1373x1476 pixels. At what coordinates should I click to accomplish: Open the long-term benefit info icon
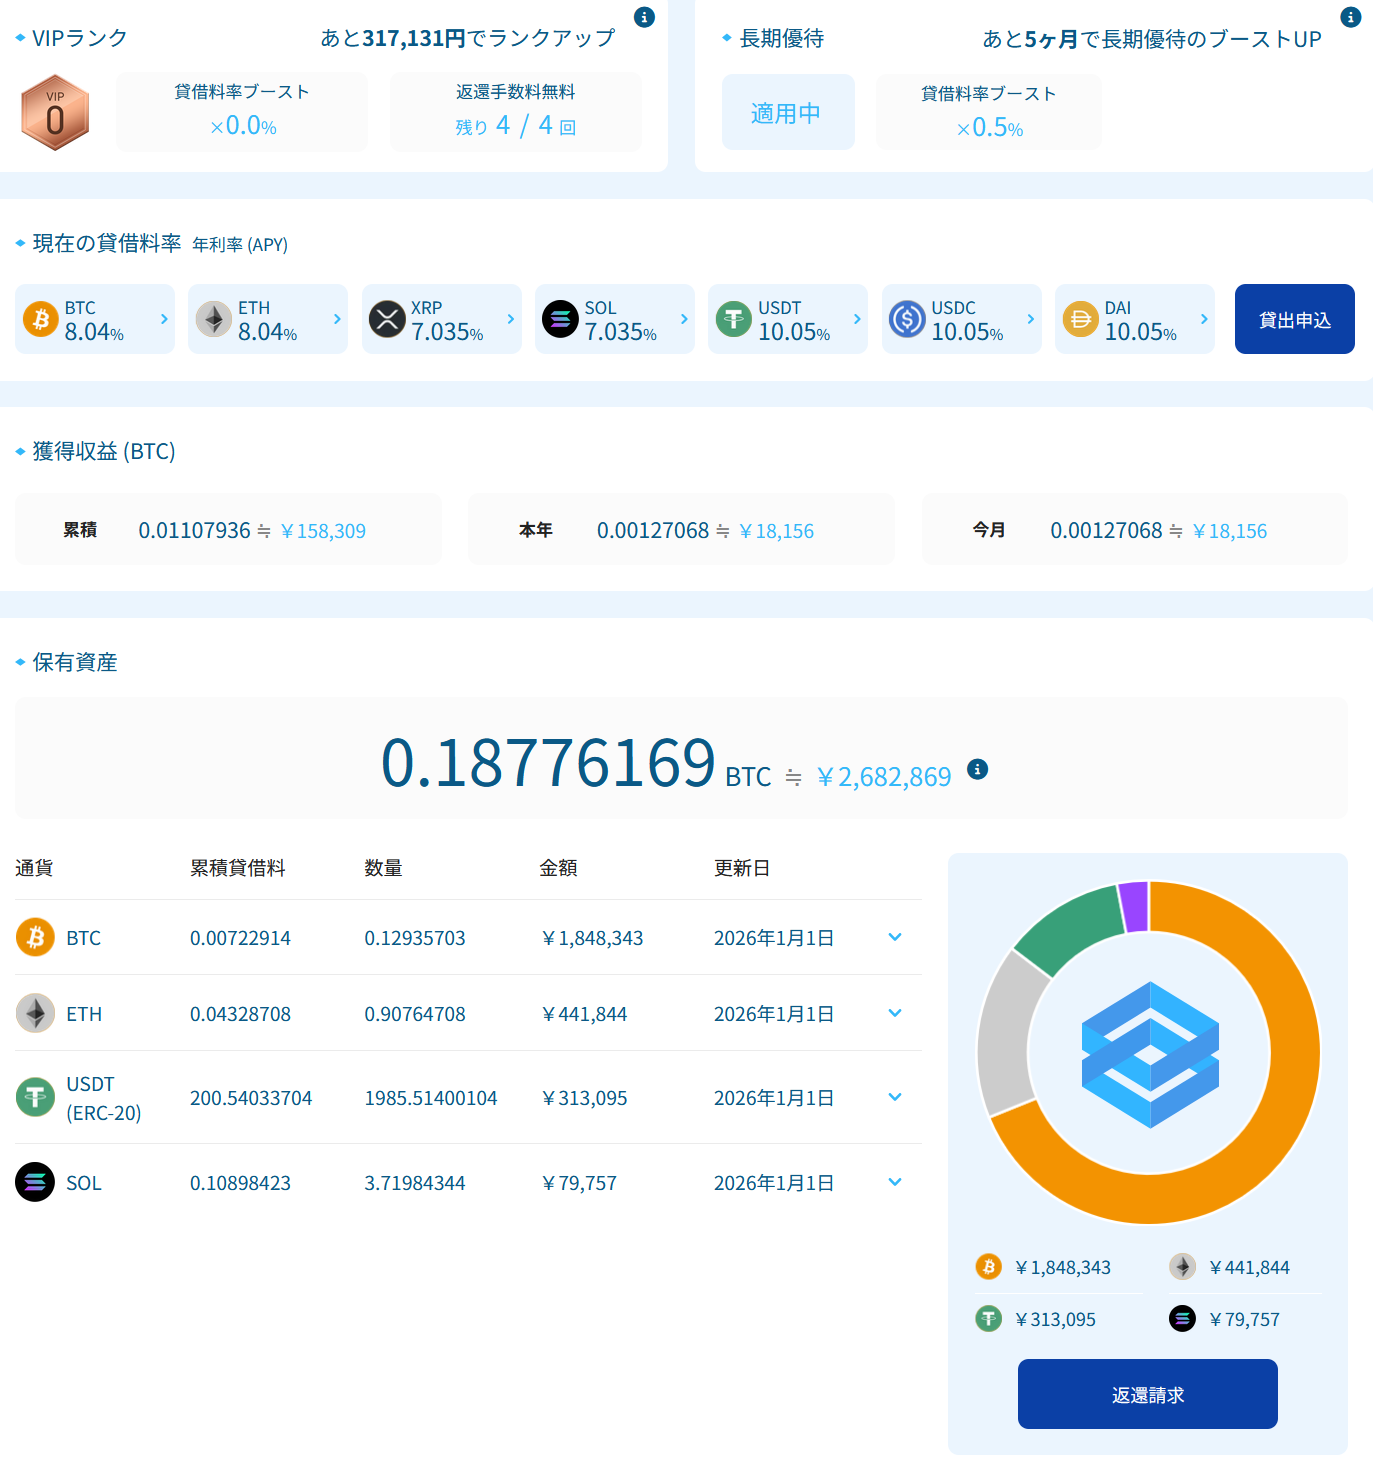tap(1350, 17)
